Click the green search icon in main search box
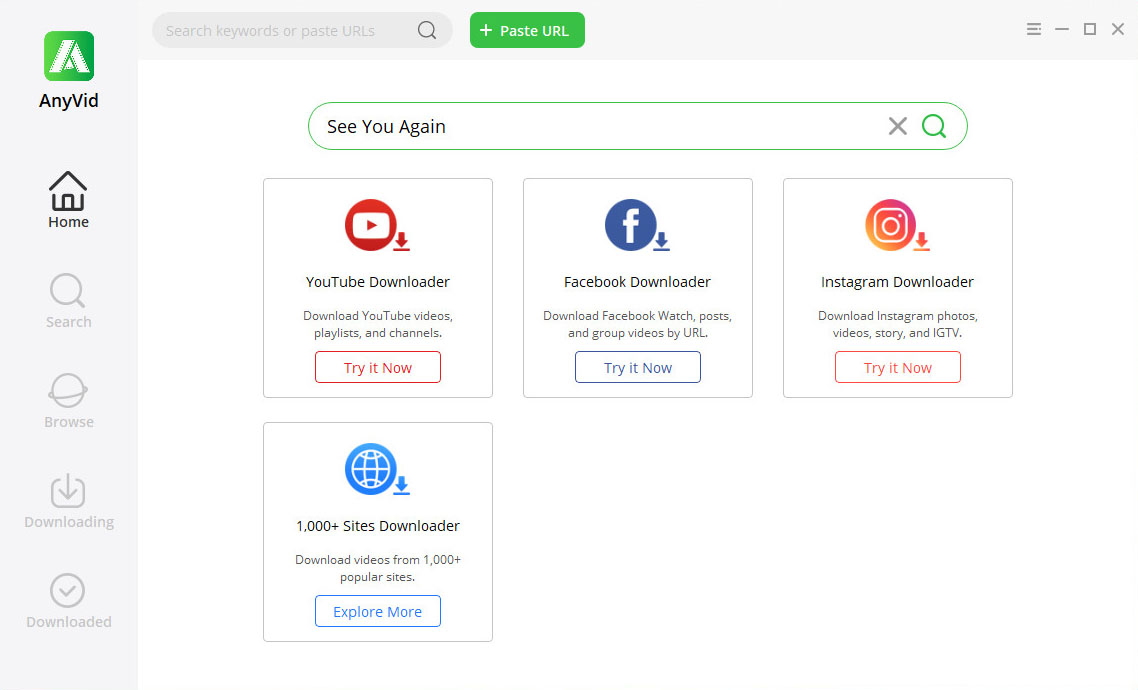 point(934,126)
